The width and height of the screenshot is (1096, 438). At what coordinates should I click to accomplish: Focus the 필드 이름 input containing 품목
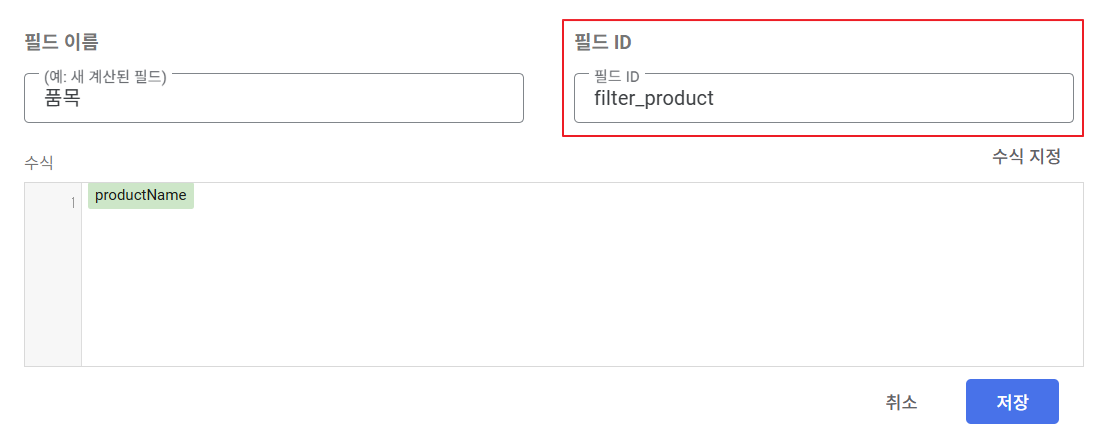[x=273, y=98]
